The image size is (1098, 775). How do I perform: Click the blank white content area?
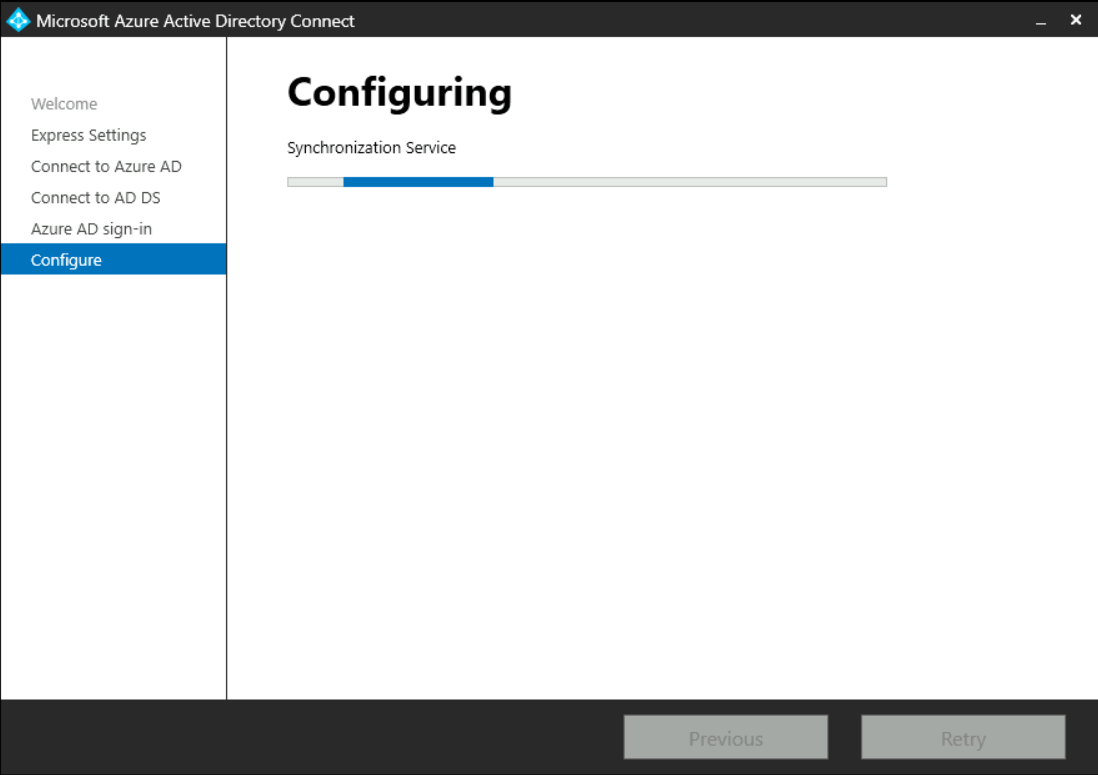click(x=660, y=440)
